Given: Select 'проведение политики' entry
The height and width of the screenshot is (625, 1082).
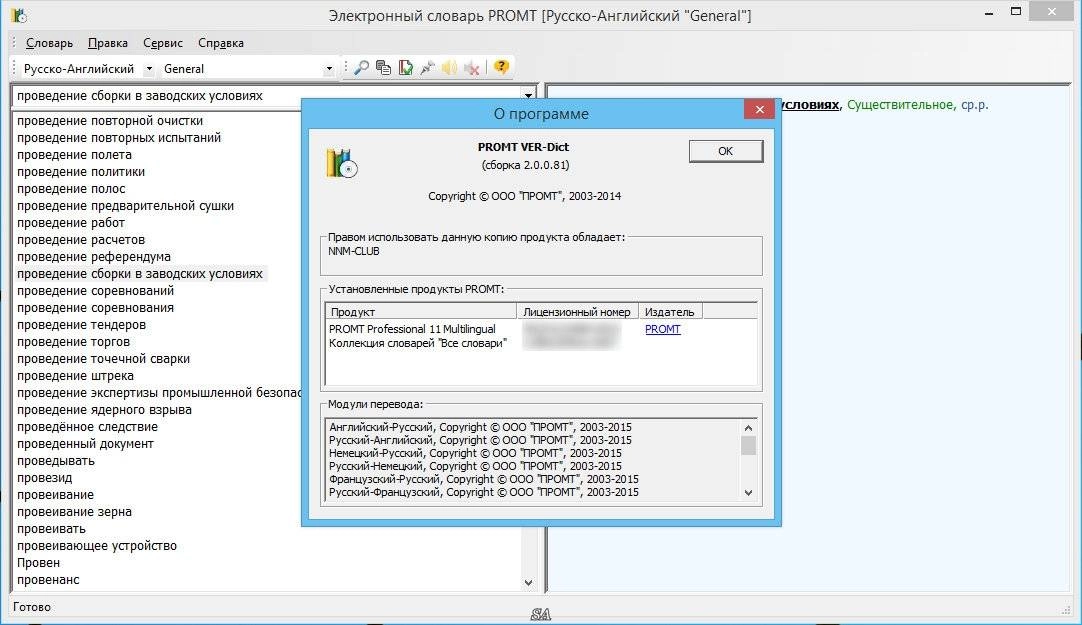Looking at the screenshot, I should pos(81,172).
